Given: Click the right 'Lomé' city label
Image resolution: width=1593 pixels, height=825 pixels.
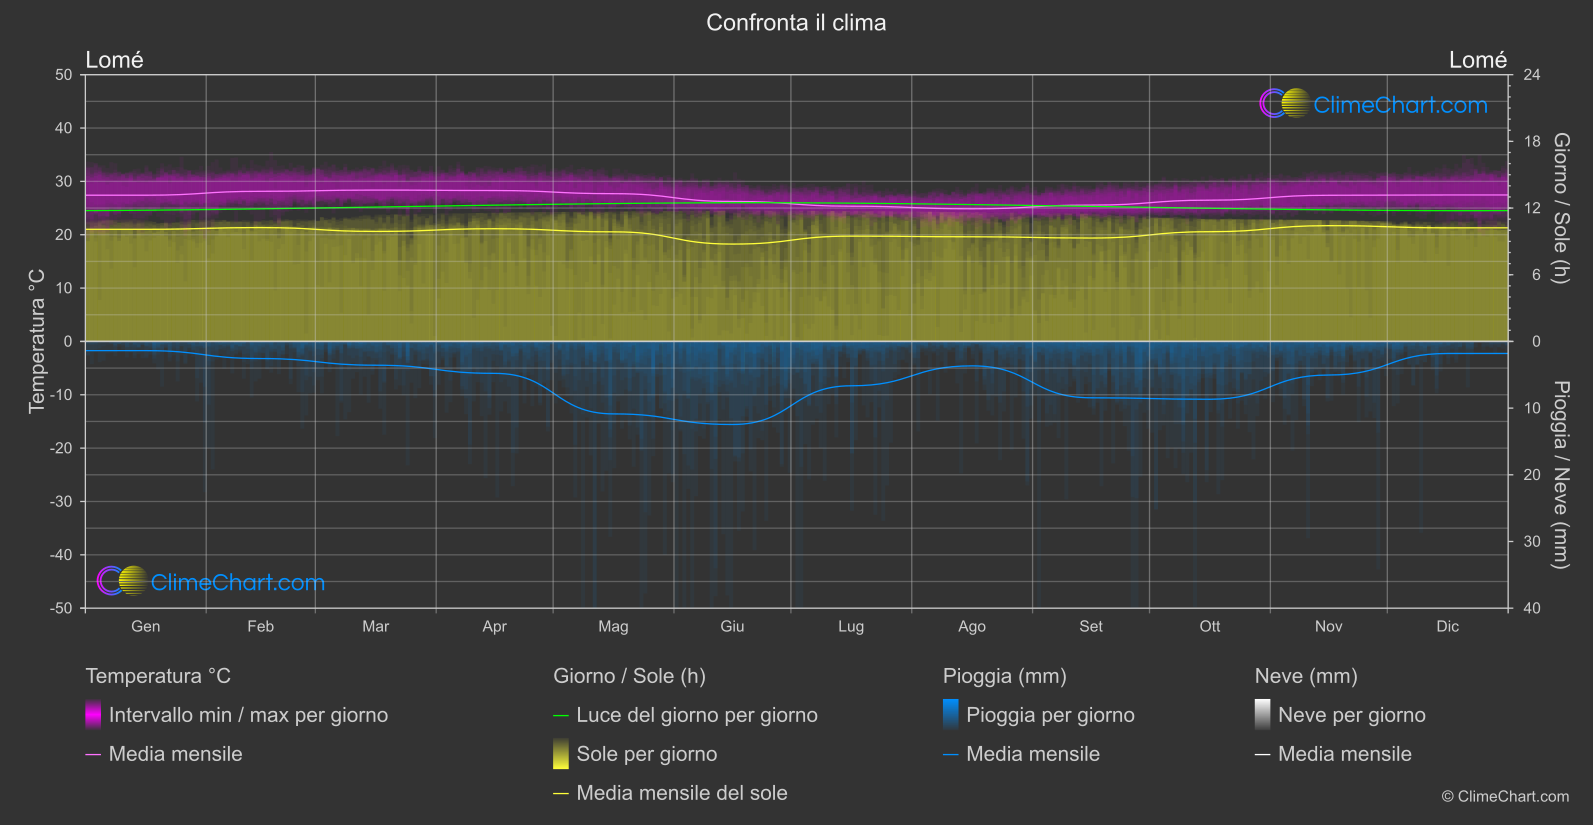Looking at the screenshot, I should click(1478, 60).
